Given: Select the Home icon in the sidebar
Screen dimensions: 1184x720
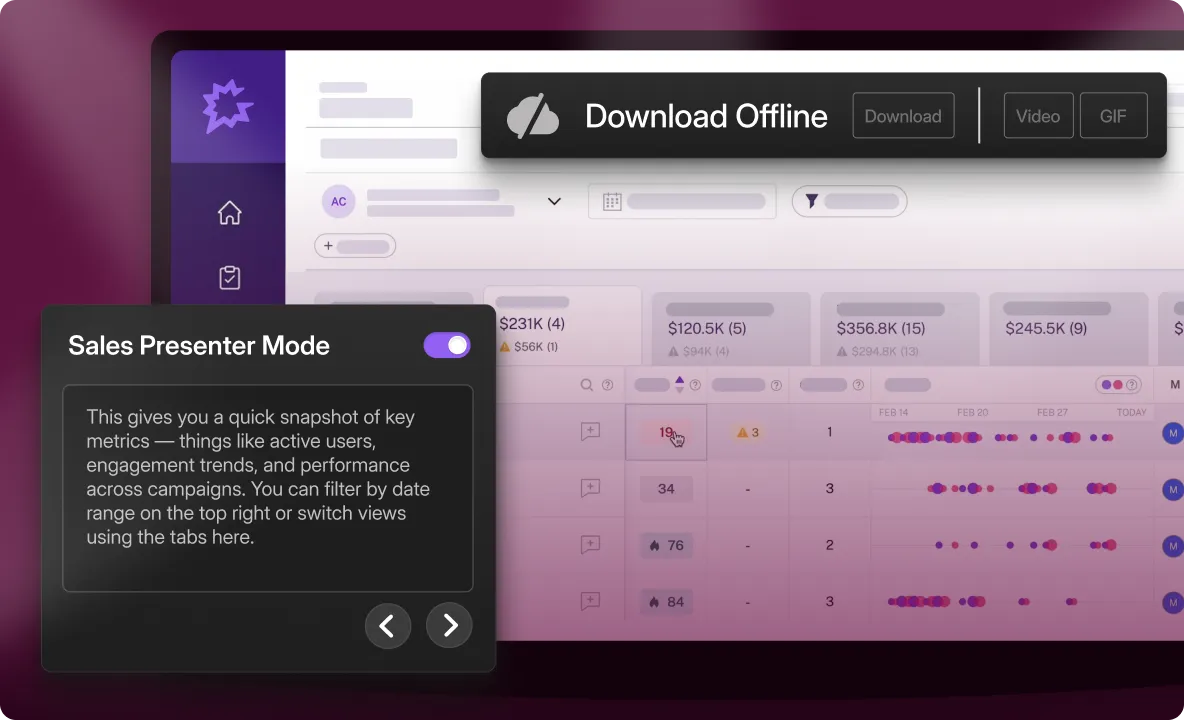Looking at the screenshot, I should click(x=229, y=213).
